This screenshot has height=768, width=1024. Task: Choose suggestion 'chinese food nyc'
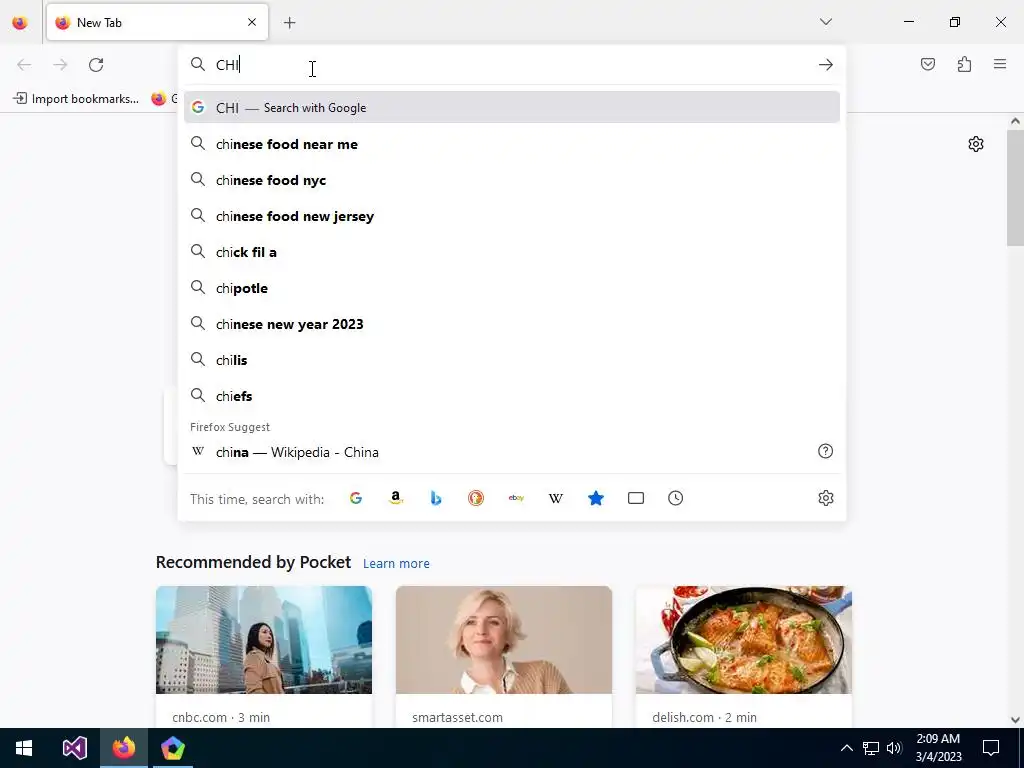coord(511,180)
